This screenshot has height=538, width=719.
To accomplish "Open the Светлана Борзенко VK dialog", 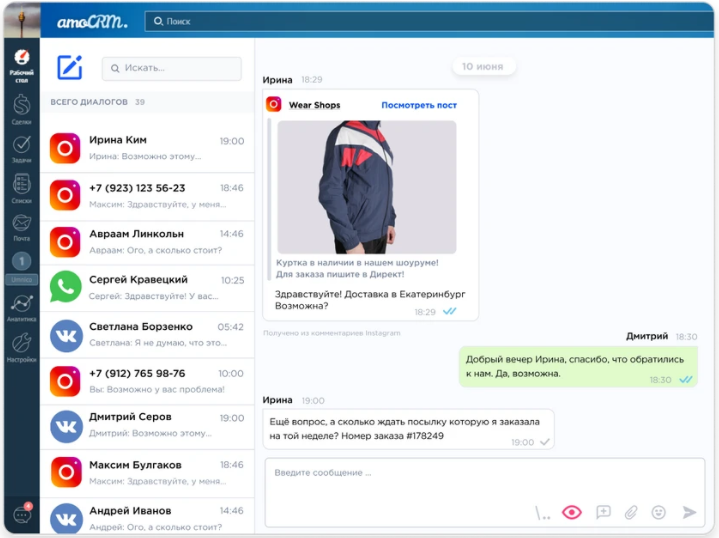I will [147, 335].
